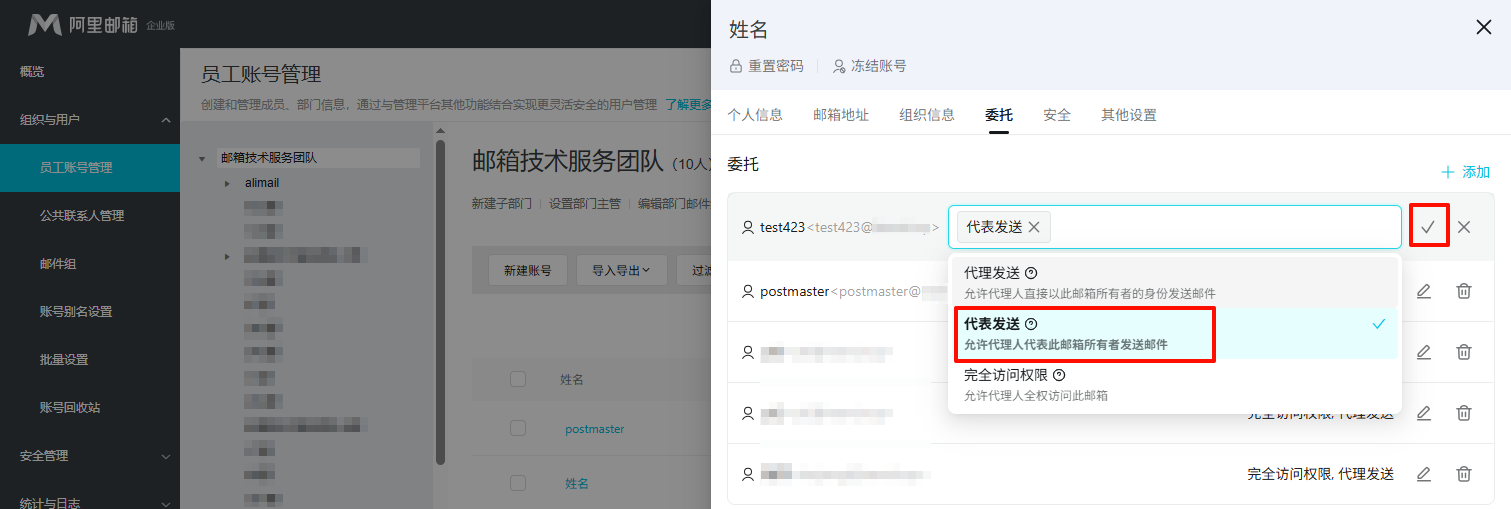
Task: Delete the last delegation entry in list
Action: (1464, 474)
